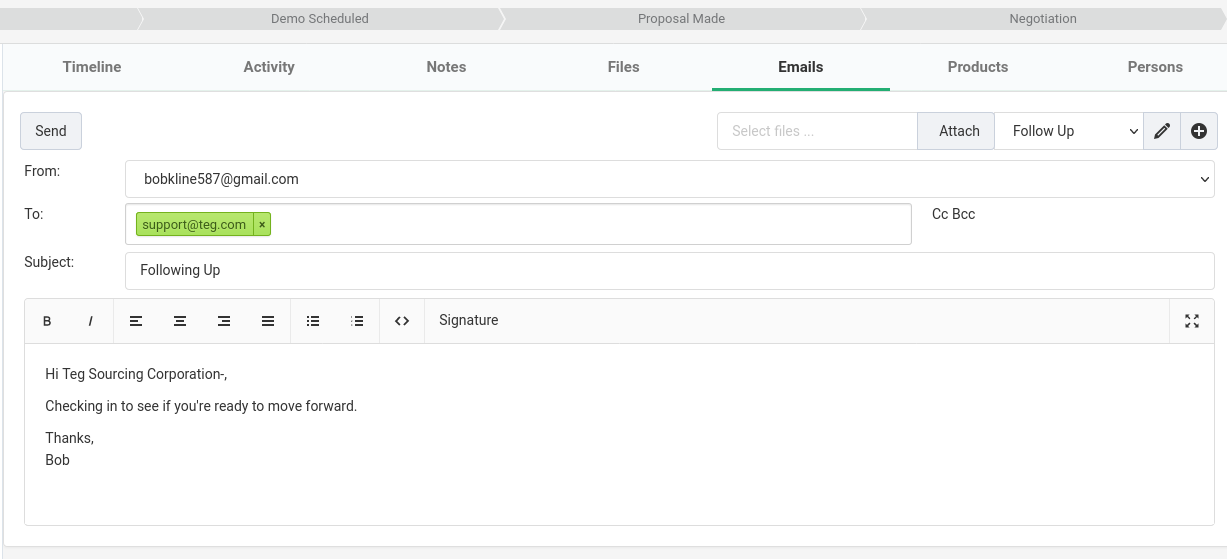Align text right in editor

pos(224,321)
